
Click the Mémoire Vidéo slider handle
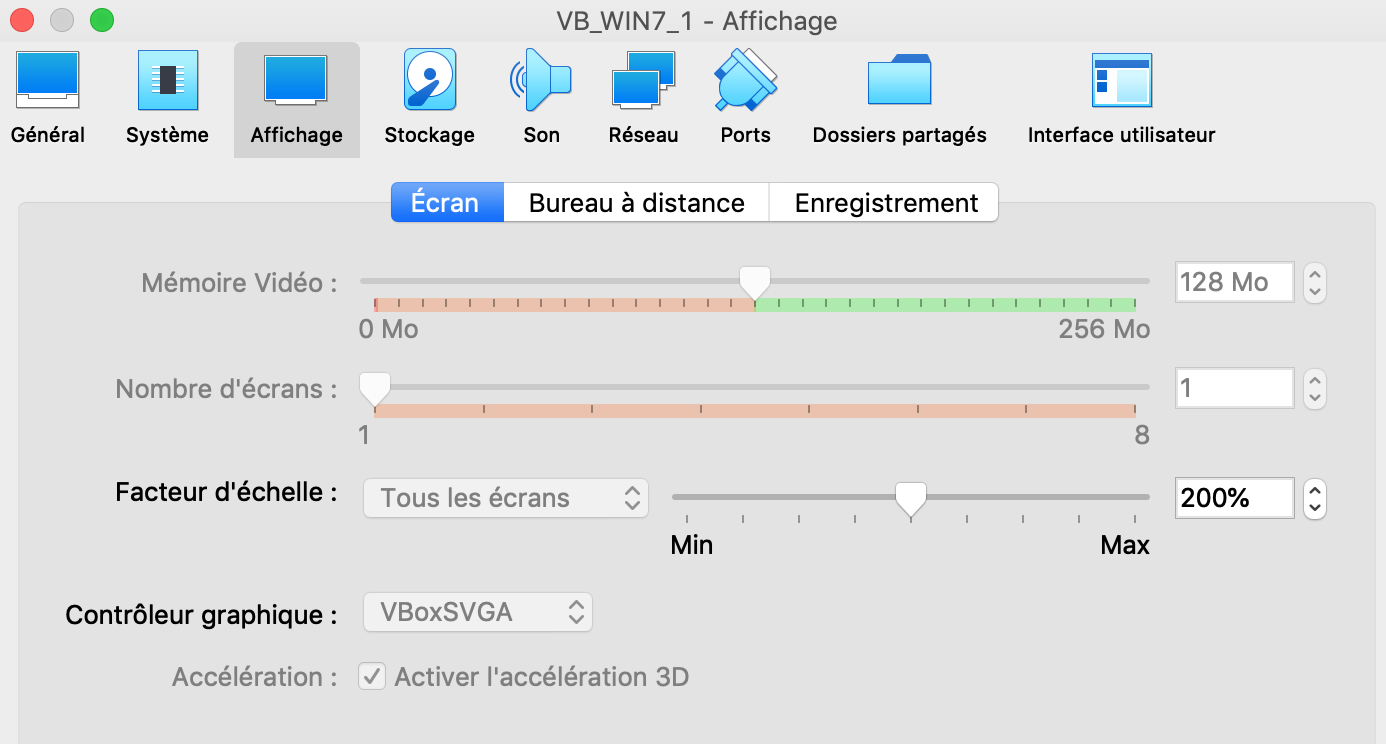(x=754, y=282)
